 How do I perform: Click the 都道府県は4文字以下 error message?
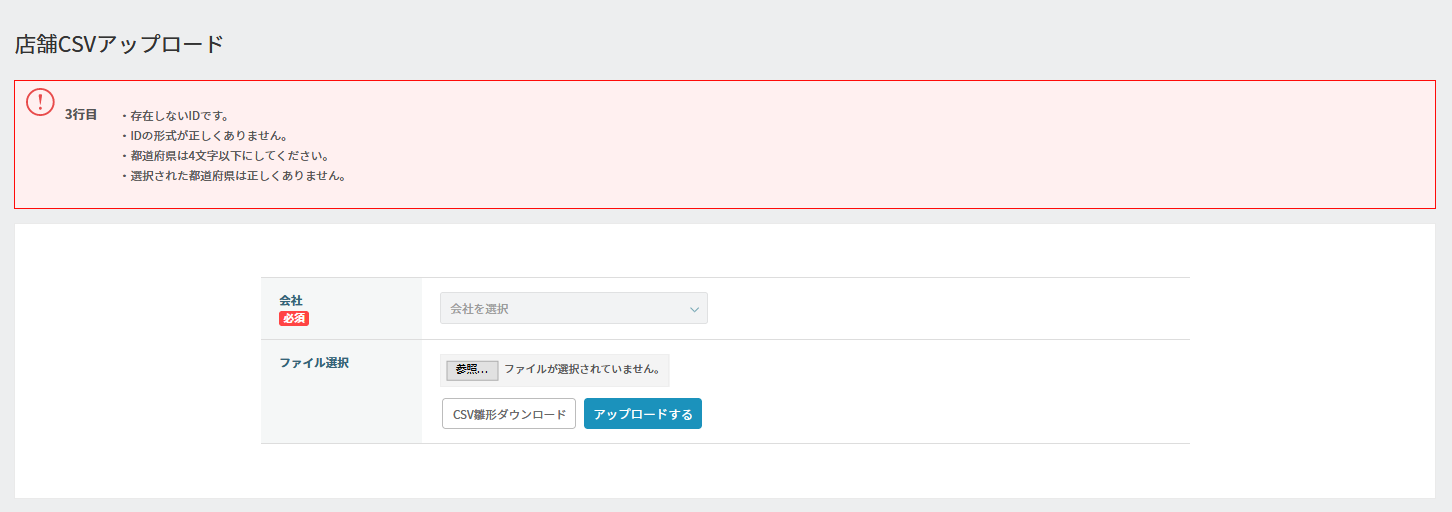(229, 156)
